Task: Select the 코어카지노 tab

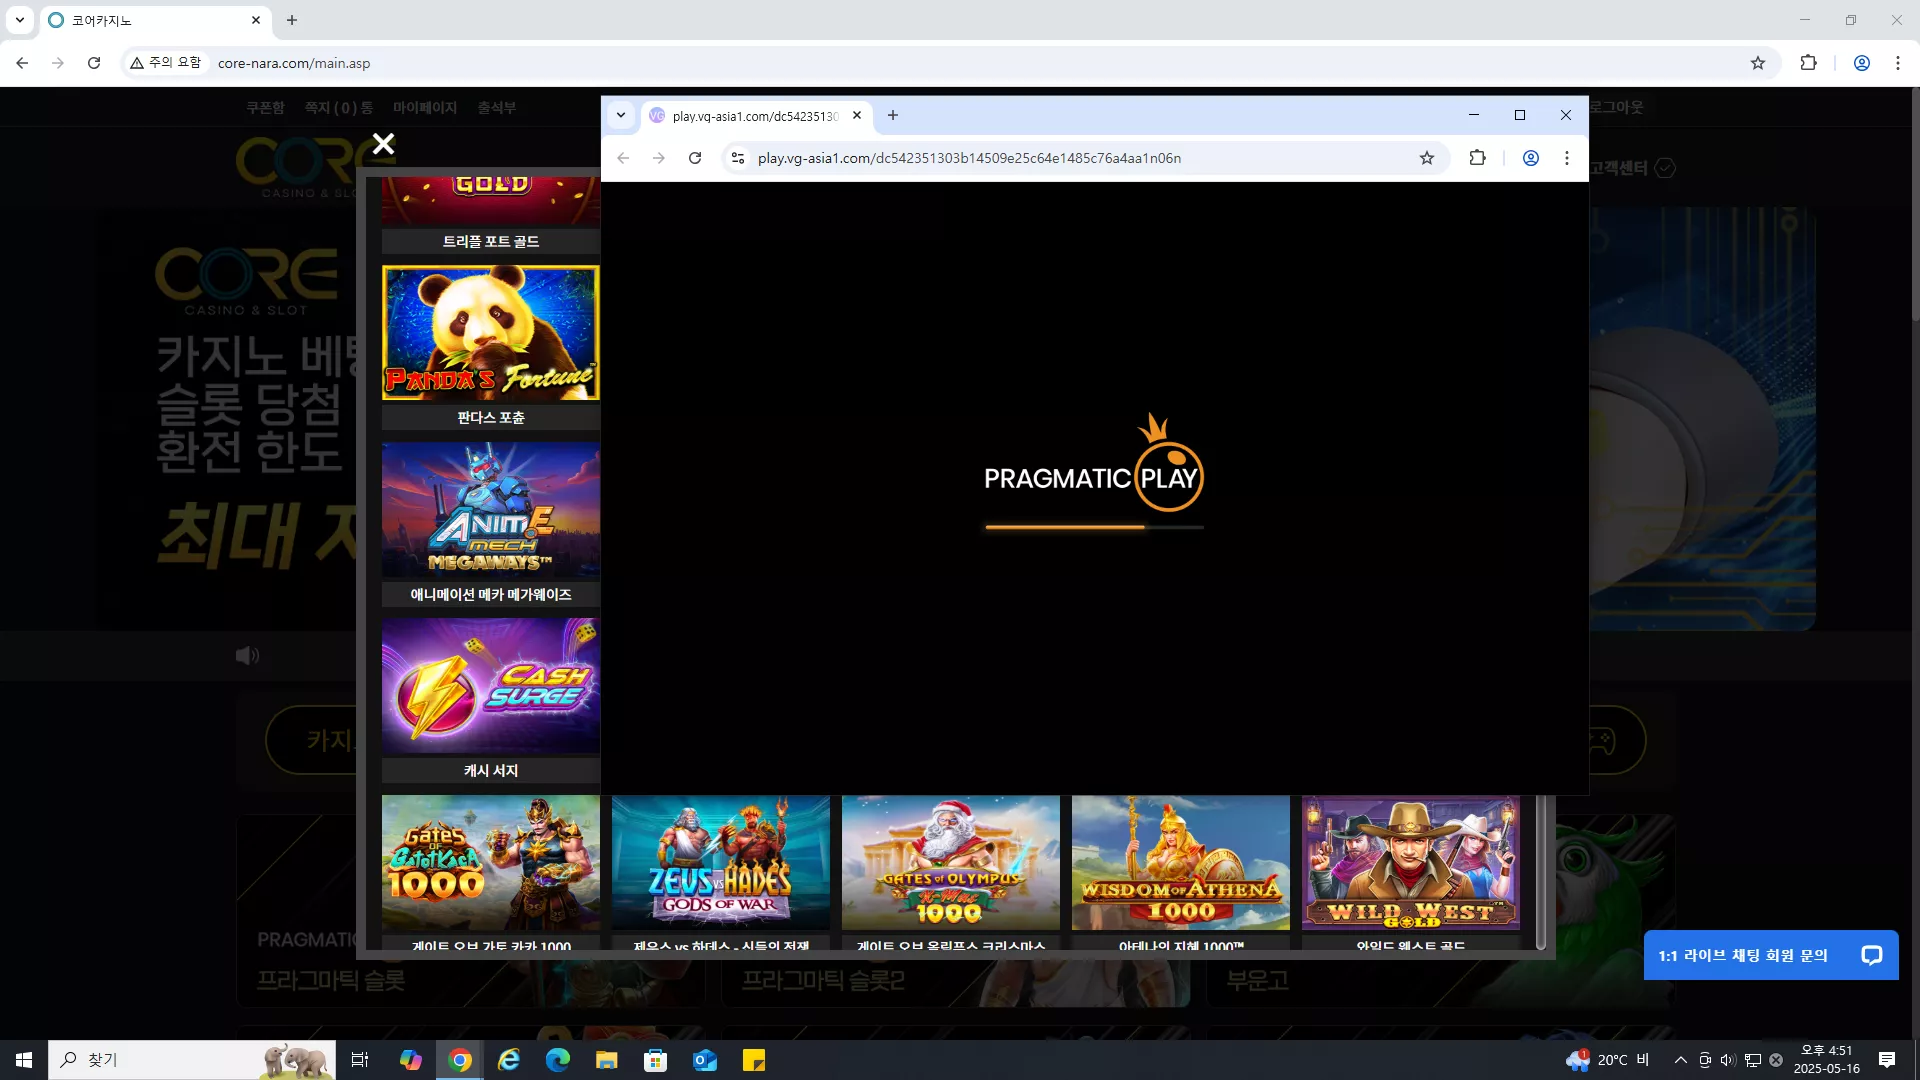Action: tap(155, 20)
